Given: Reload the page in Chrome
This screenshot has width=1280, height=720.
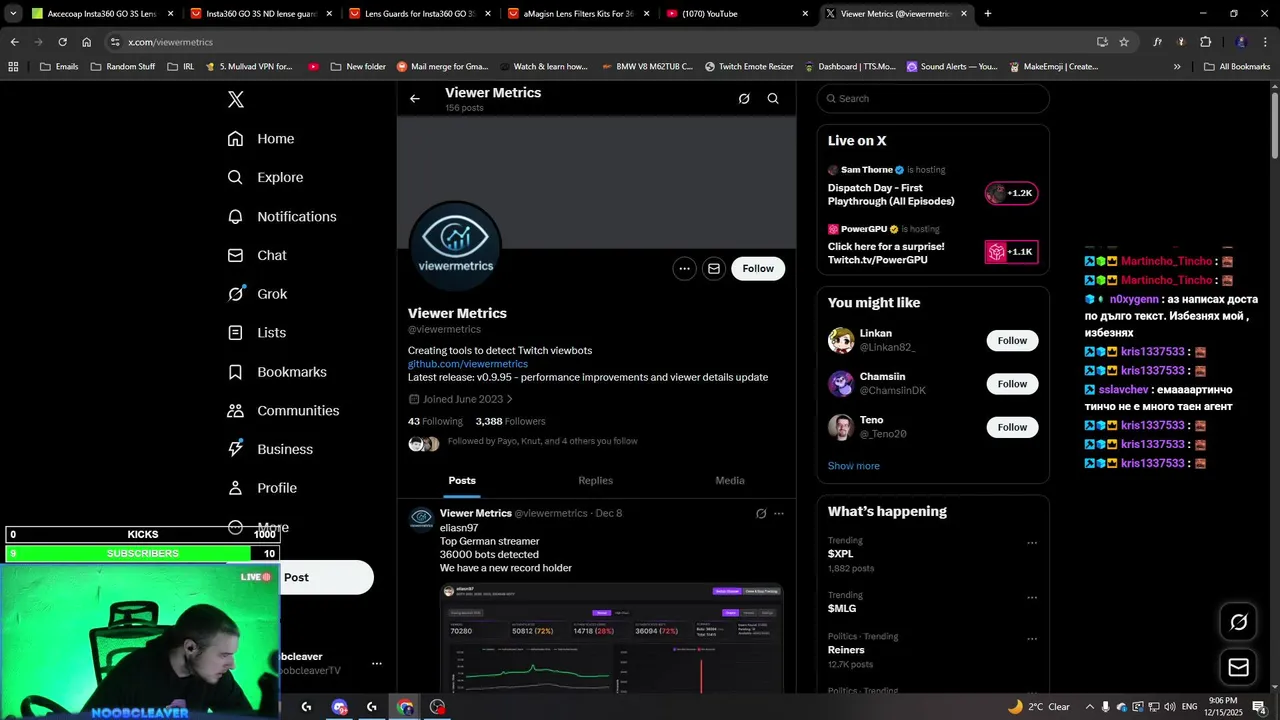Looking at the screenshot, I should point(62,42).
